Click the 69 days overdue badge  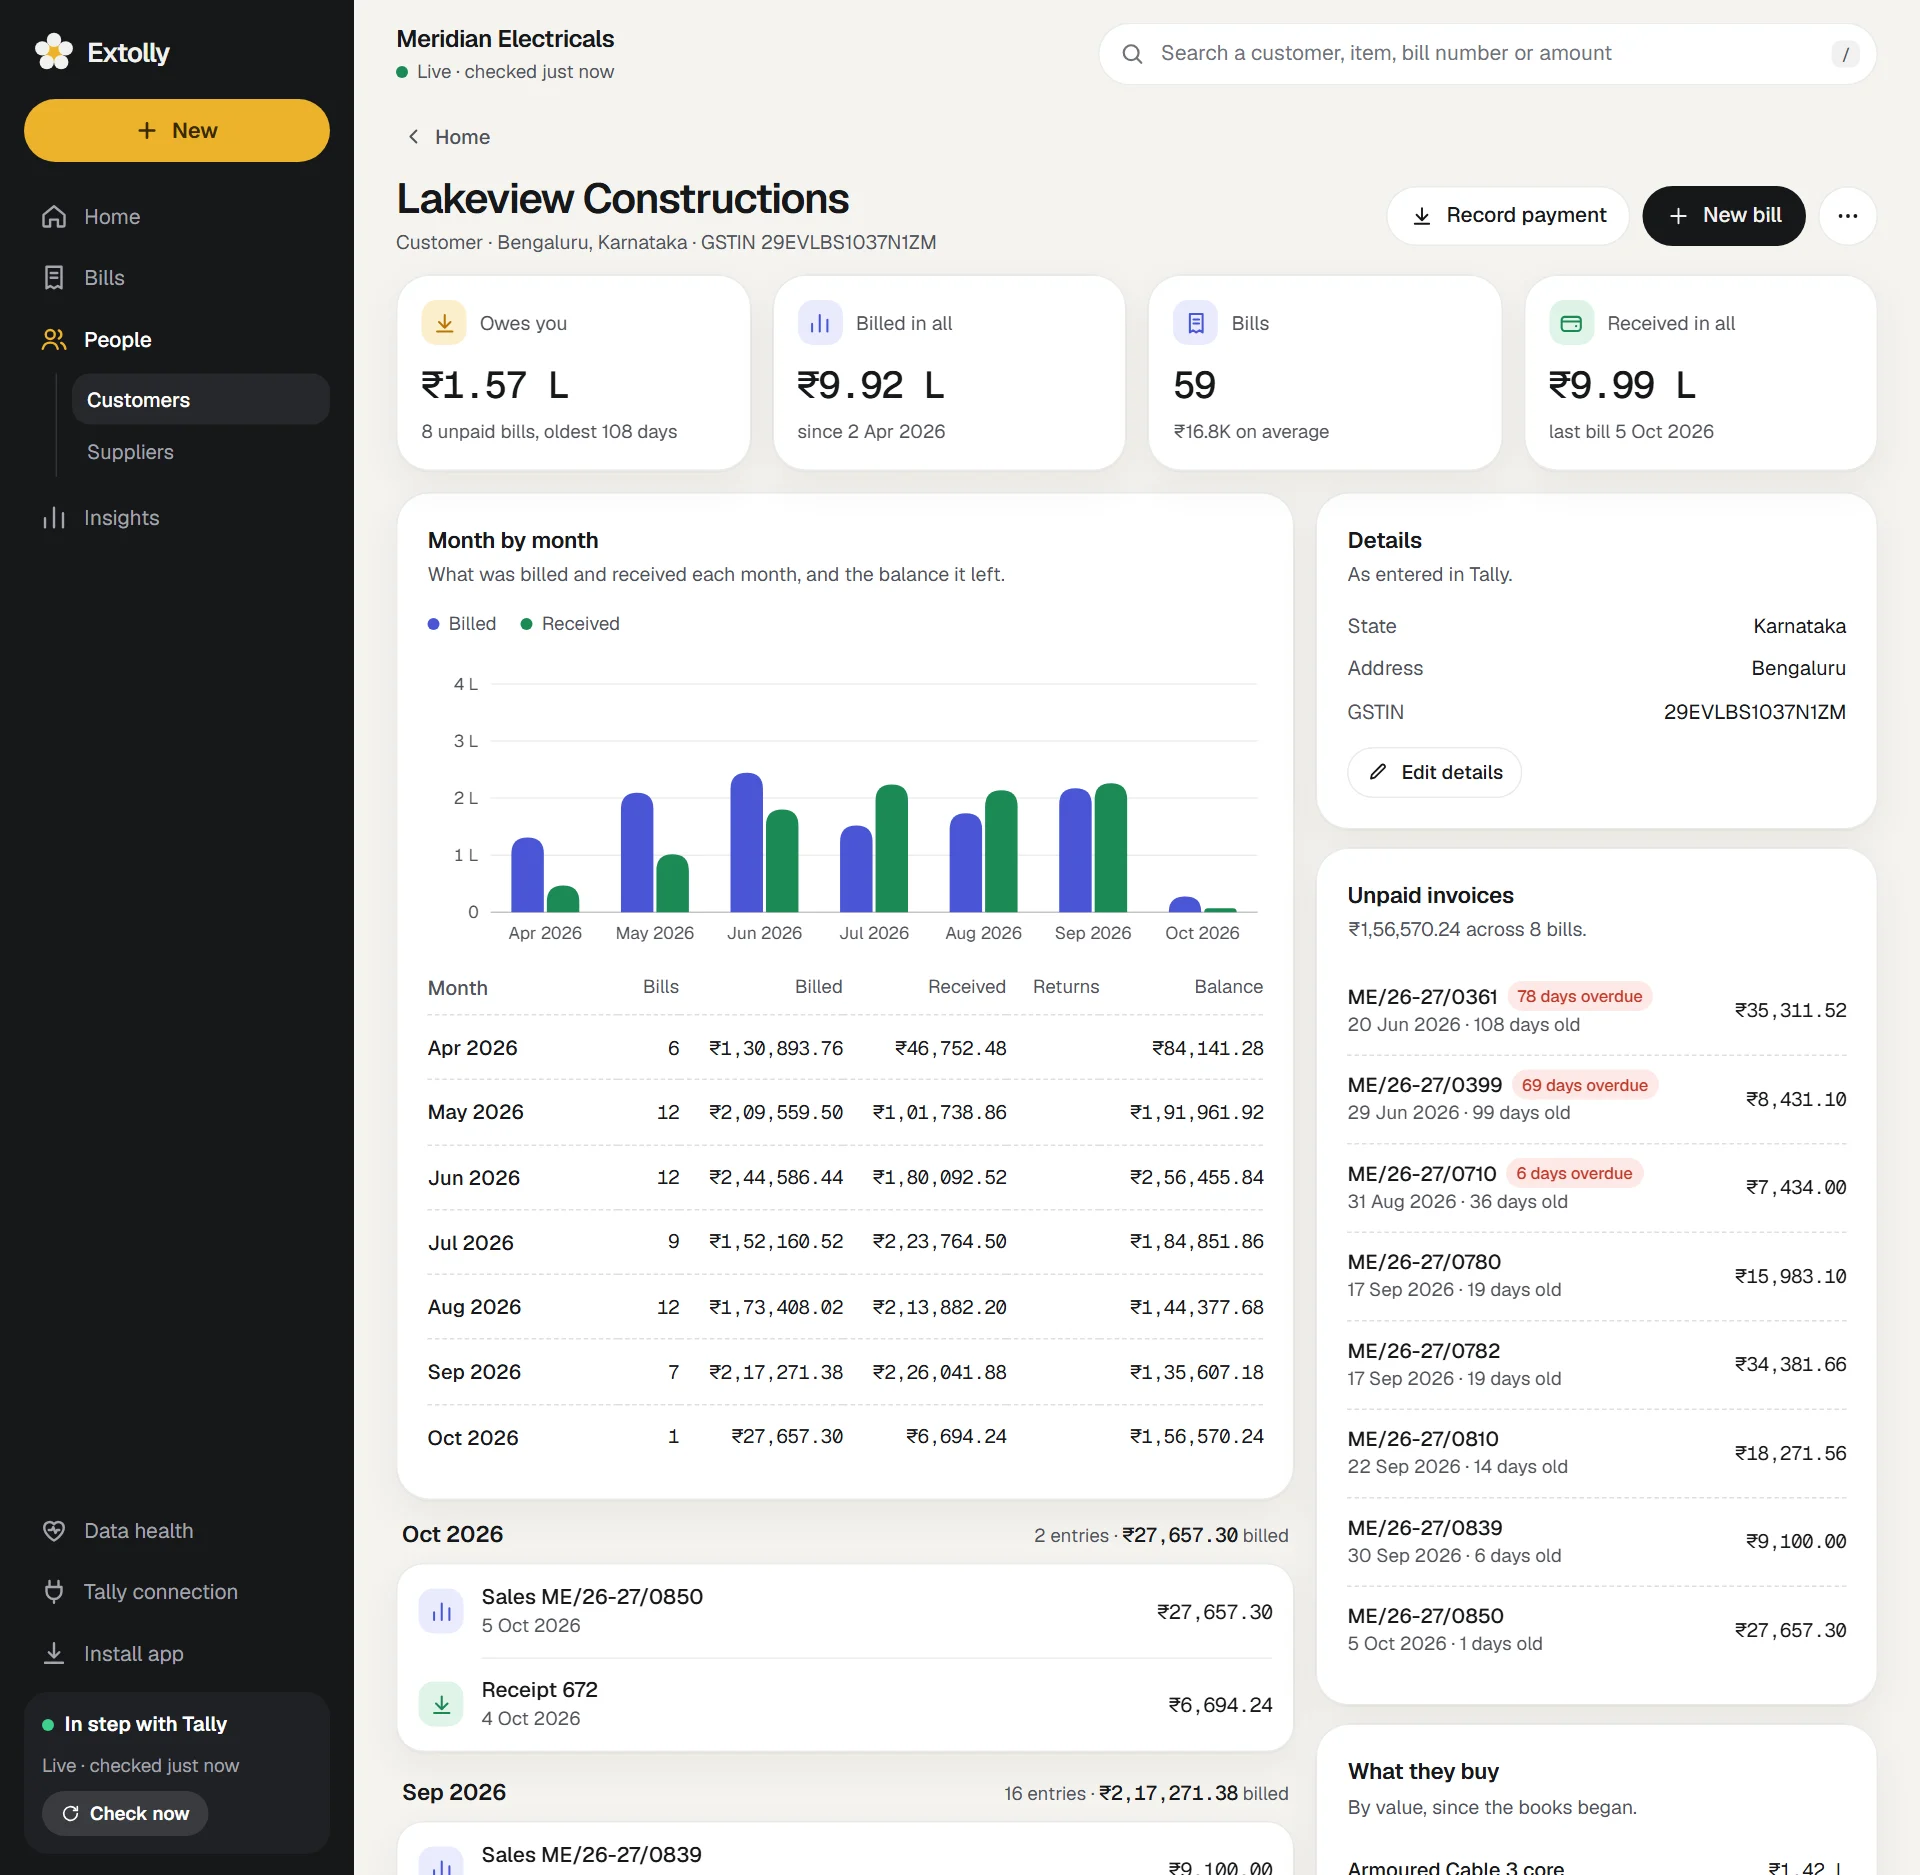(1585, 1086)
